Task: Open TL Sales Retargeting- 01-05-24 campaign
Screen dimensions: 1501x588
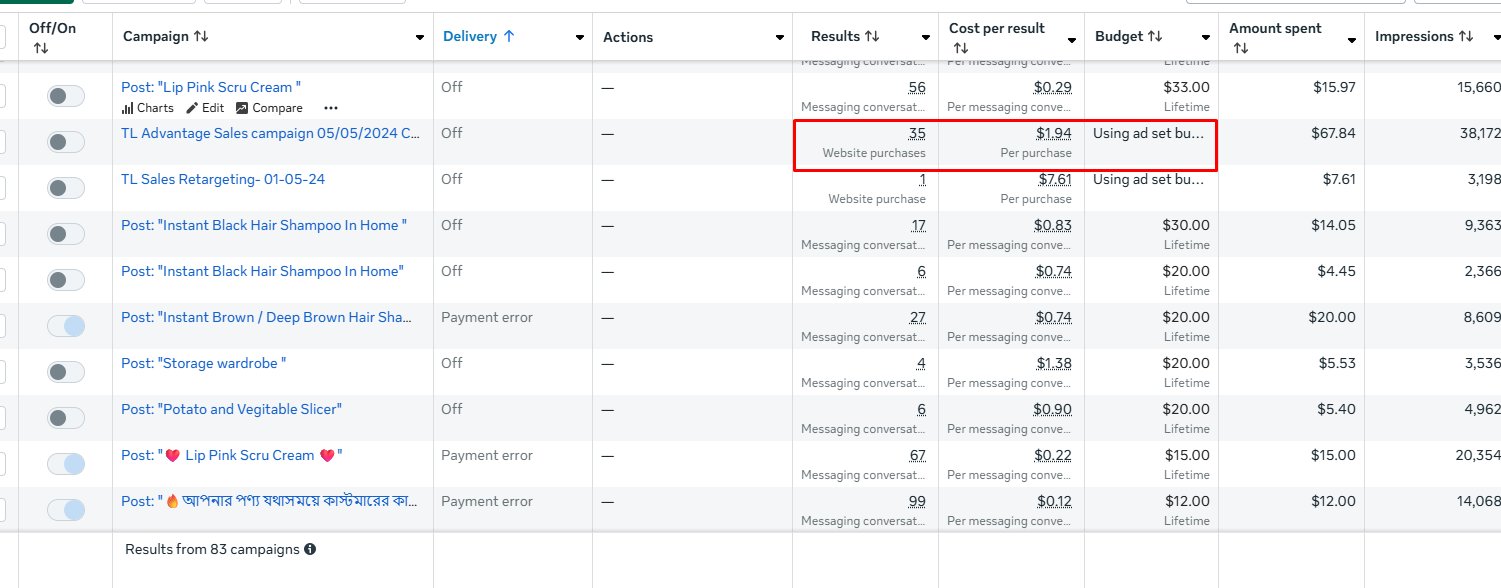Action: [223, 179]
